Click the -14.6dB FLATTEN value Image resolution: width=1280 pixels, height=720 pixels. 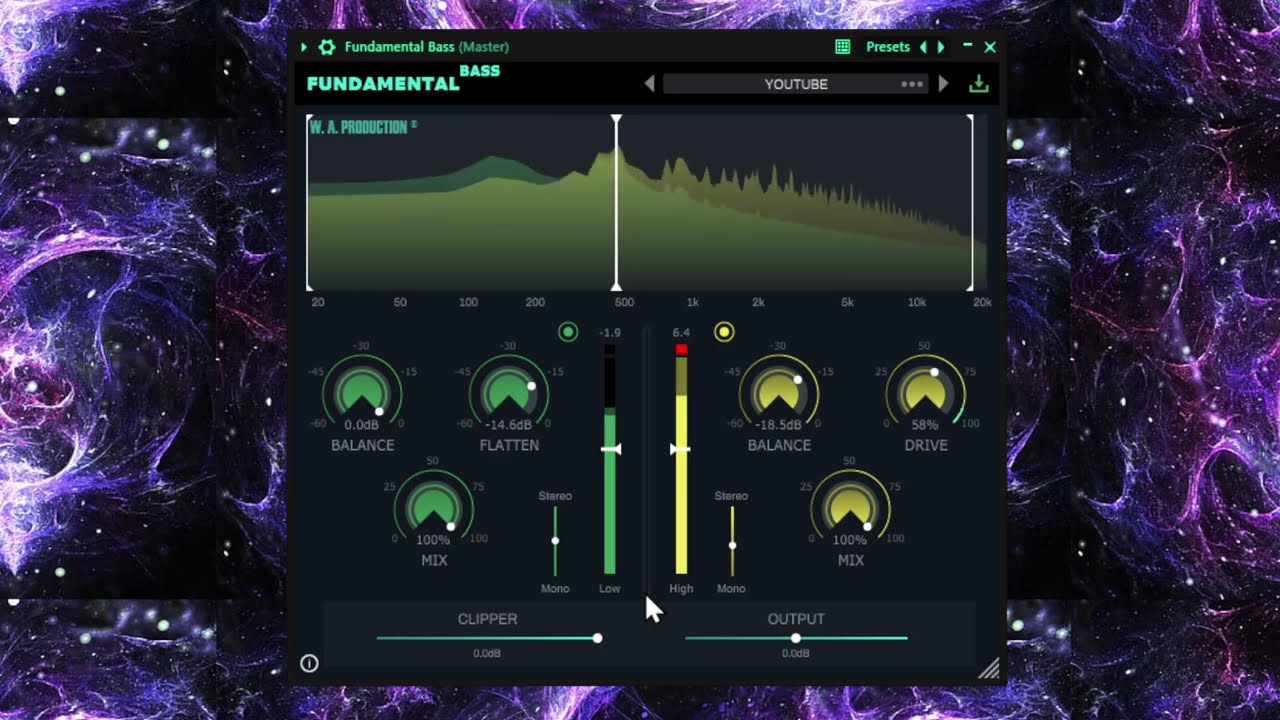509,425
